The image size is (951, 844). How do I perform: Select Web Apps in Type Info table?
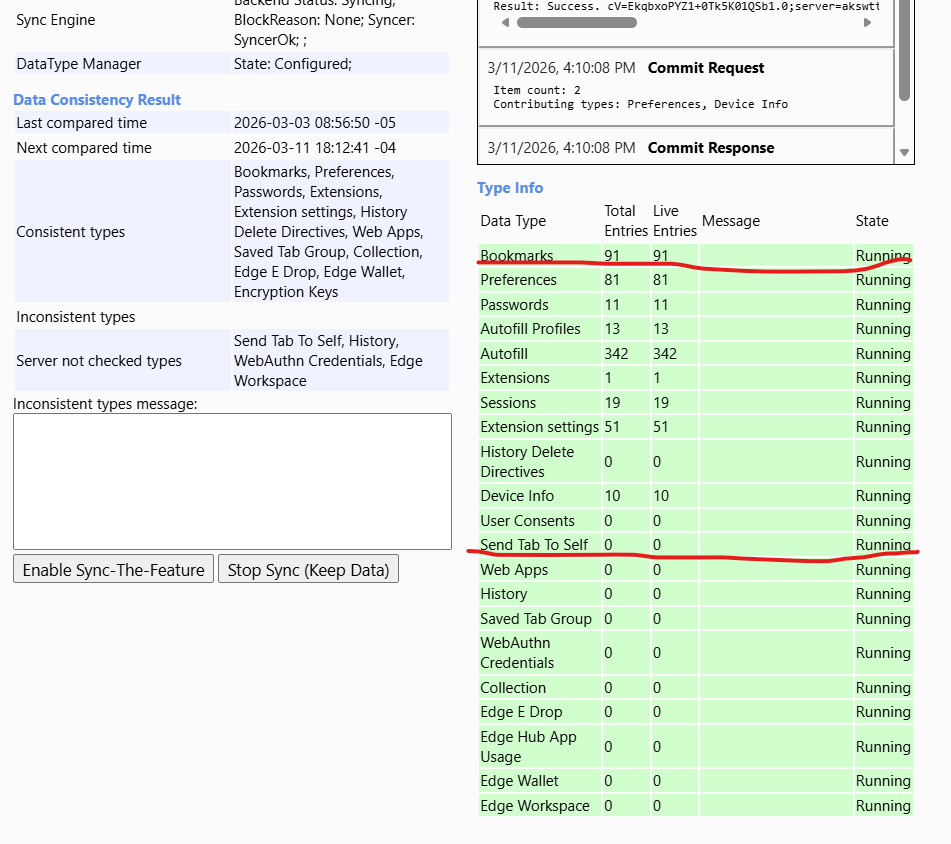tap(514, 570)
